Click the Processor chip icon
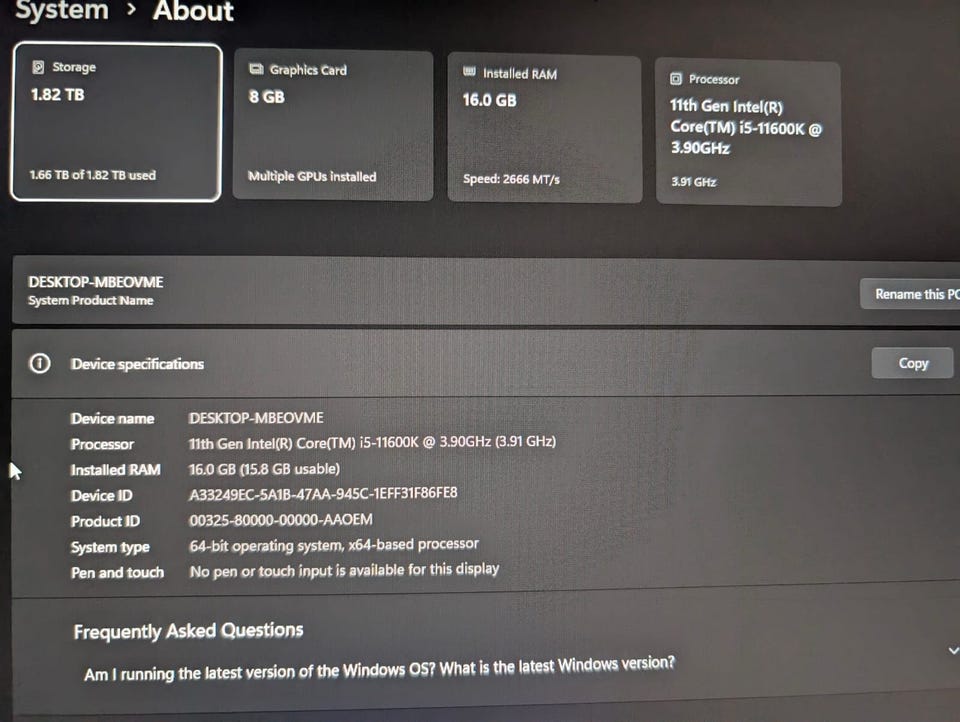The width and height of the screenshot is (960, 722). point(676,78)
